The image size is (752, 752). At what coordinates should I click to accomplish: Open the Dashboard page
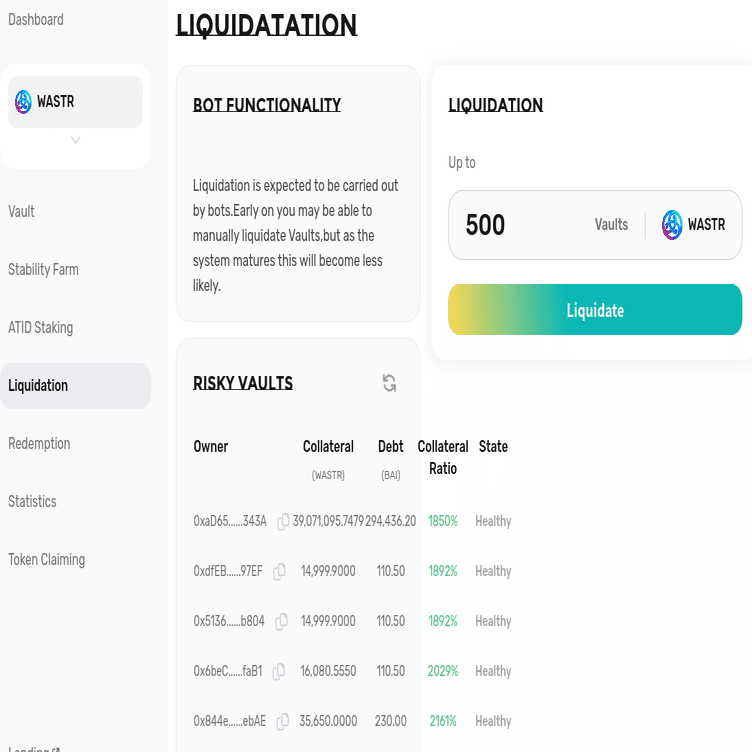pyautogui.click(x=36, y=20)
